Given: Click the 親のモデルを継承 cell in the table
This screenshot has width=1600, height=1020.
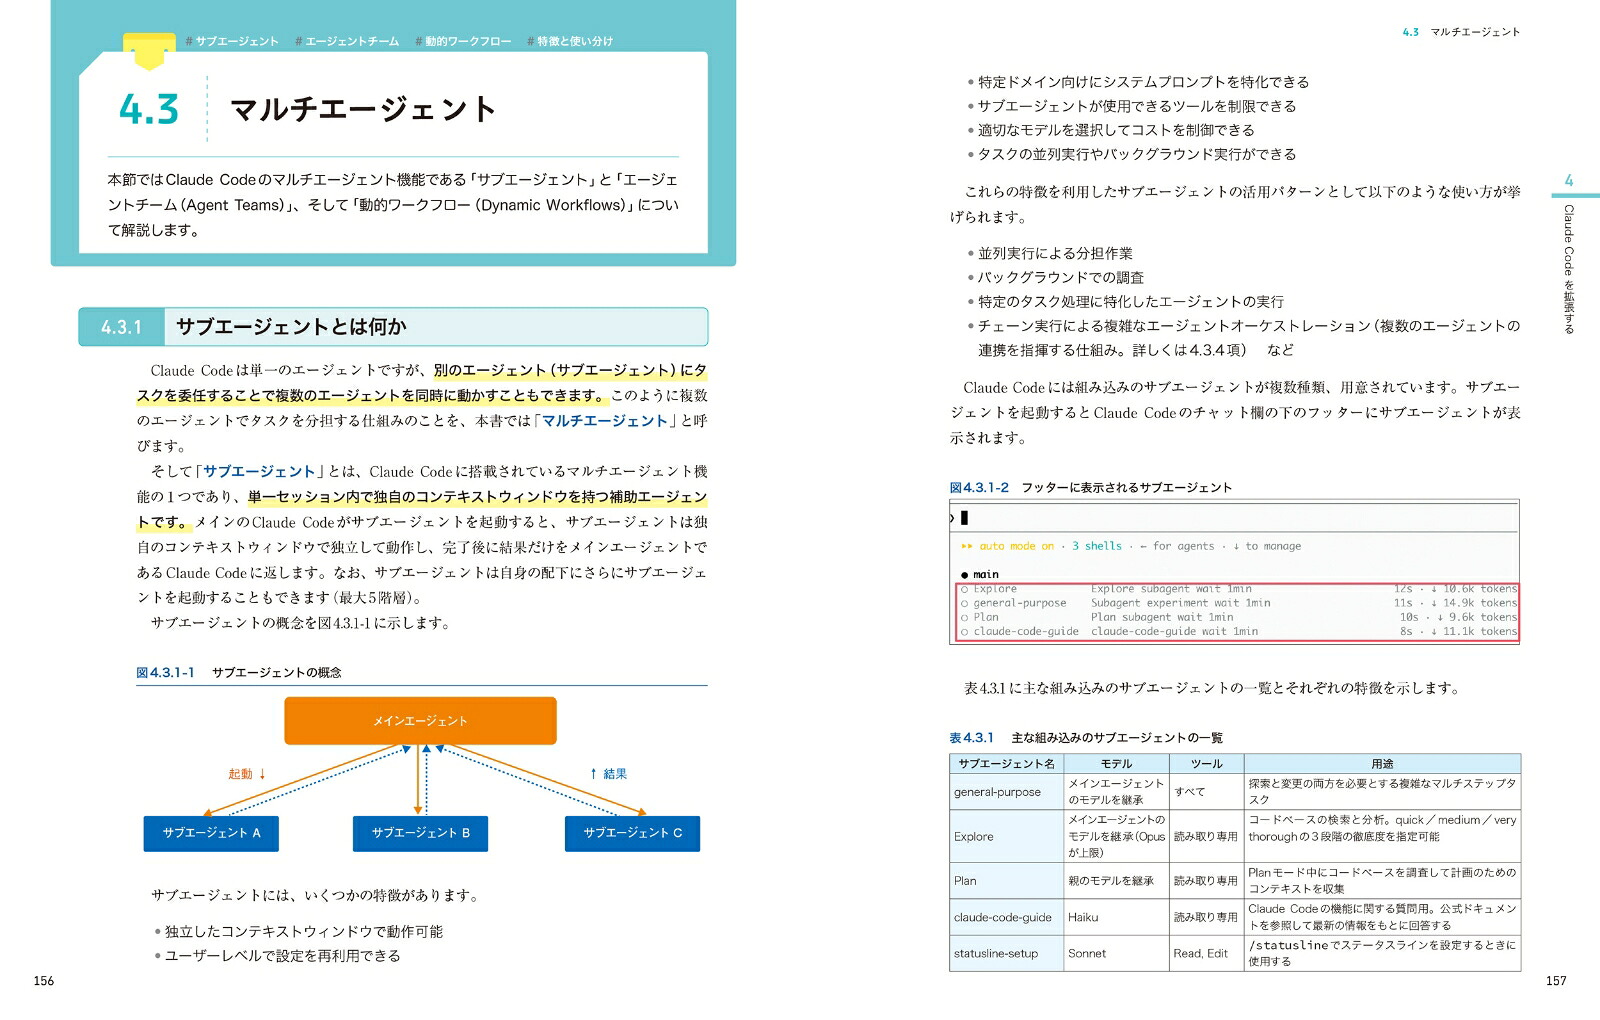Looking at the screenshot, I should [1116, 880].
